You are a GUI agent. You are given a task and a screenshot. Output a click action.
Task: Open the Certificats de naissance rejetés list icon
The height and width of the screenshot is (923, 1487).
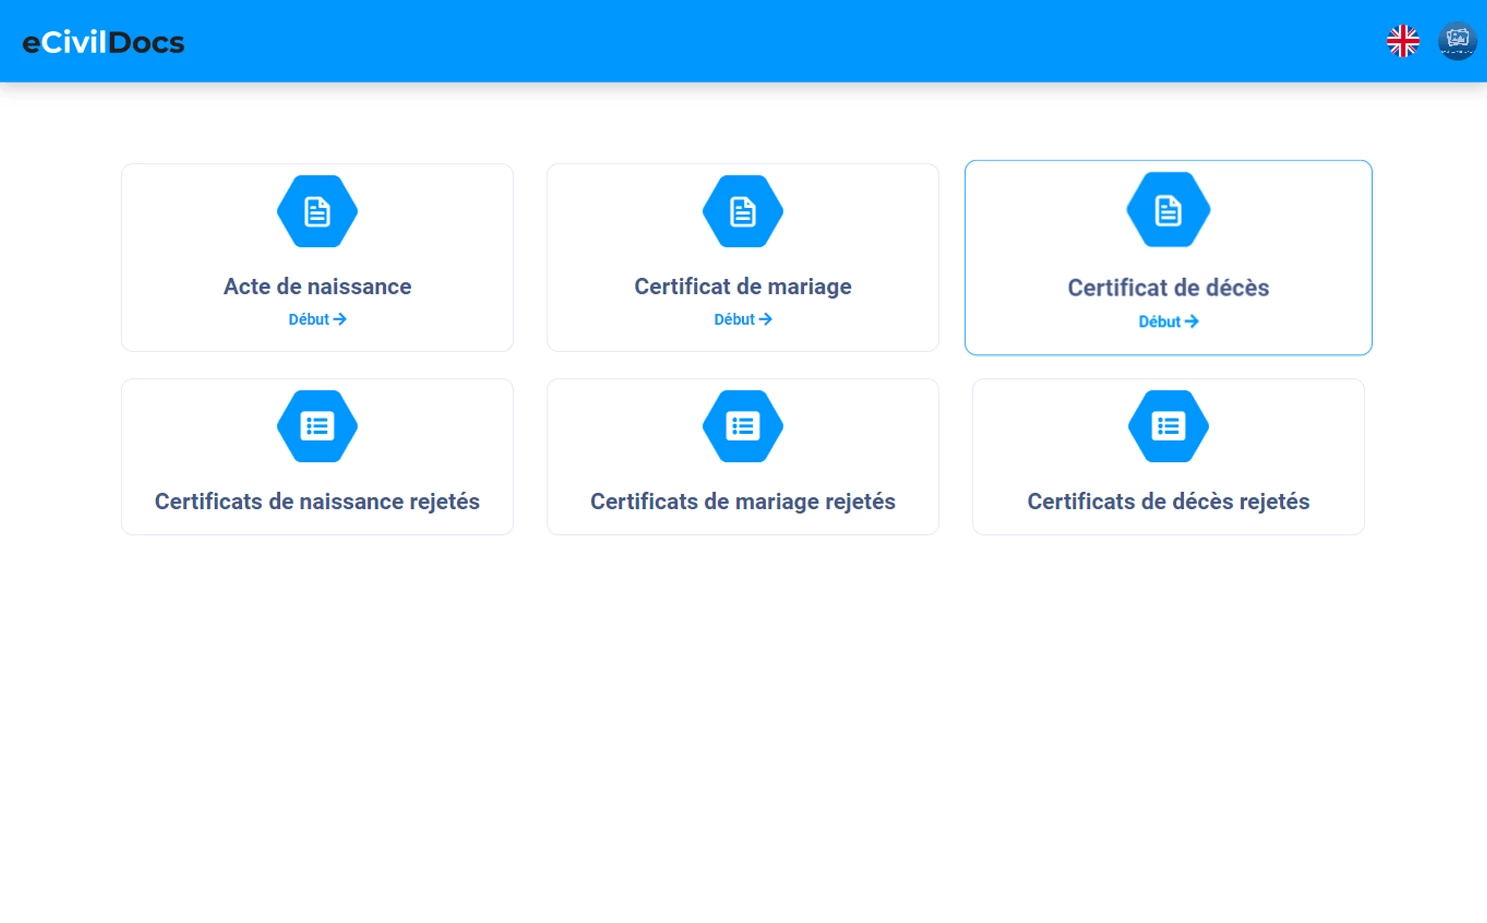coord(317,426)
